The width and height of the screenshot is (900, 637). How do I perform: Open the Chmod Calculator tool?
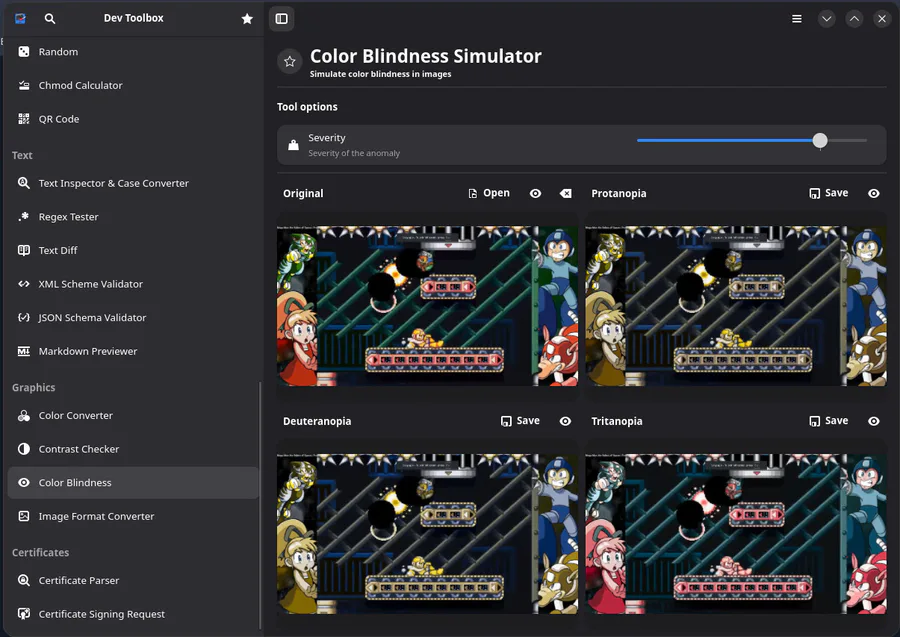[133, 86]
